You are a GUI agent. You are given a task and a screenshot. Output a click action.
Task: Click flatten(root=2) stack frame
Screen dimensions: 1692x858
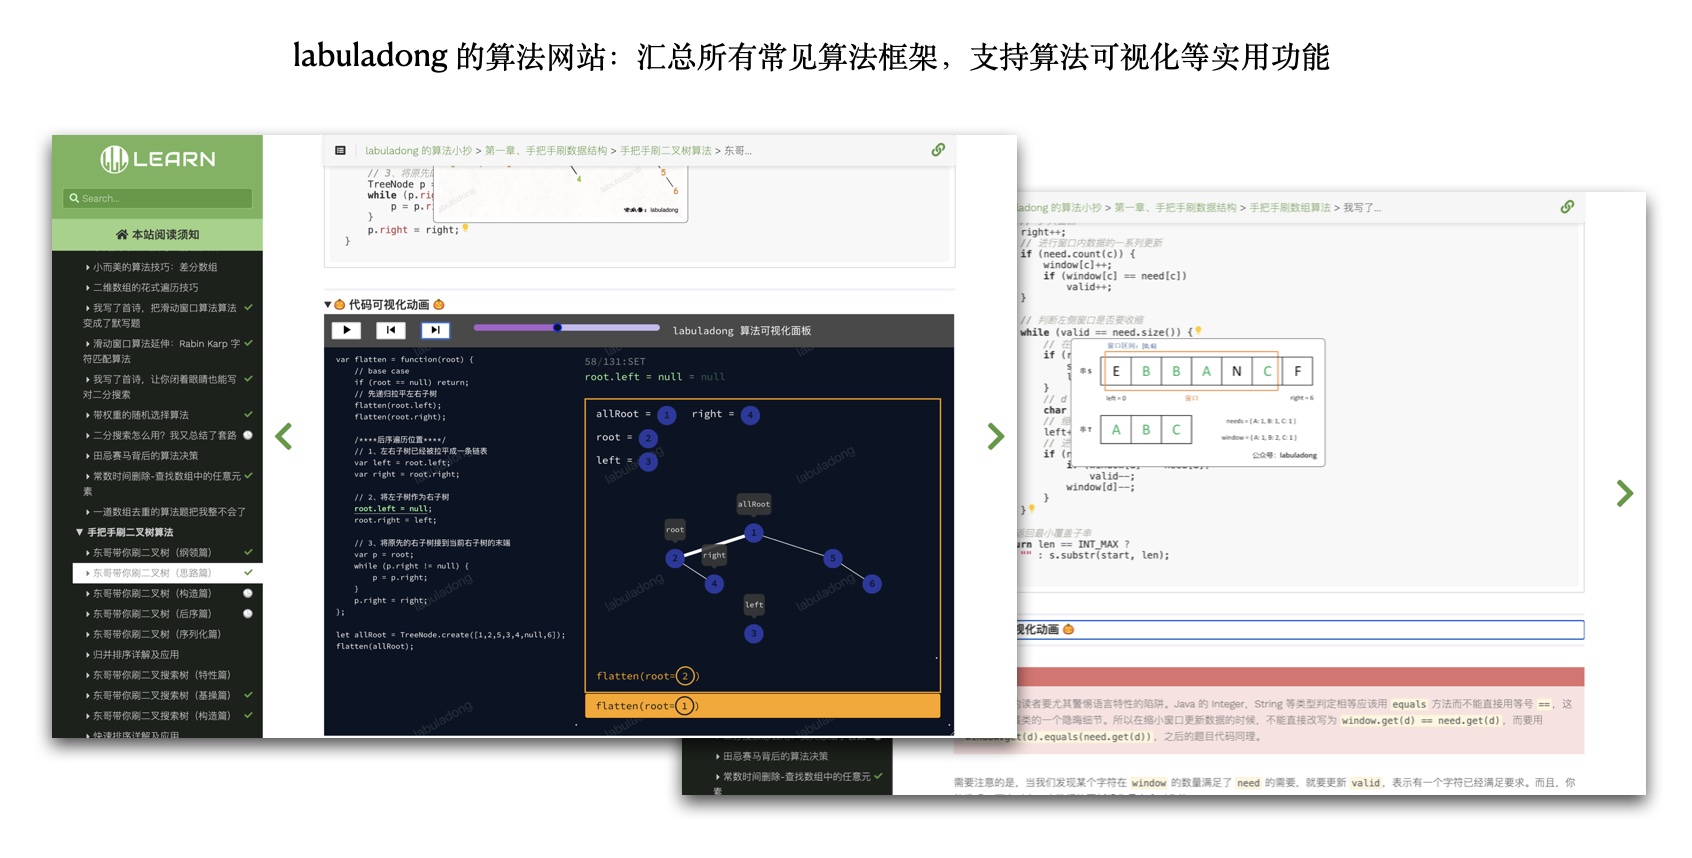click(x=647, y=676)
